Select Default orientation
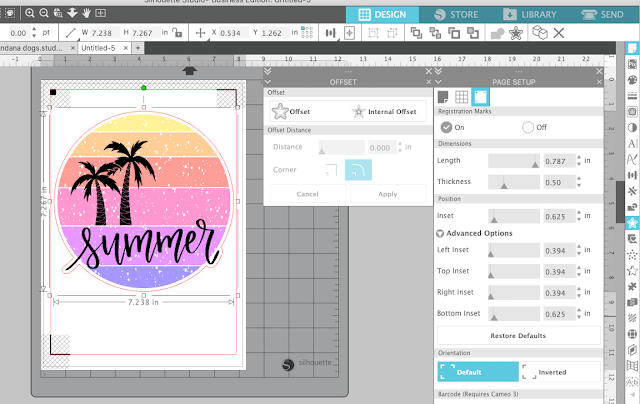 (478, 372)
